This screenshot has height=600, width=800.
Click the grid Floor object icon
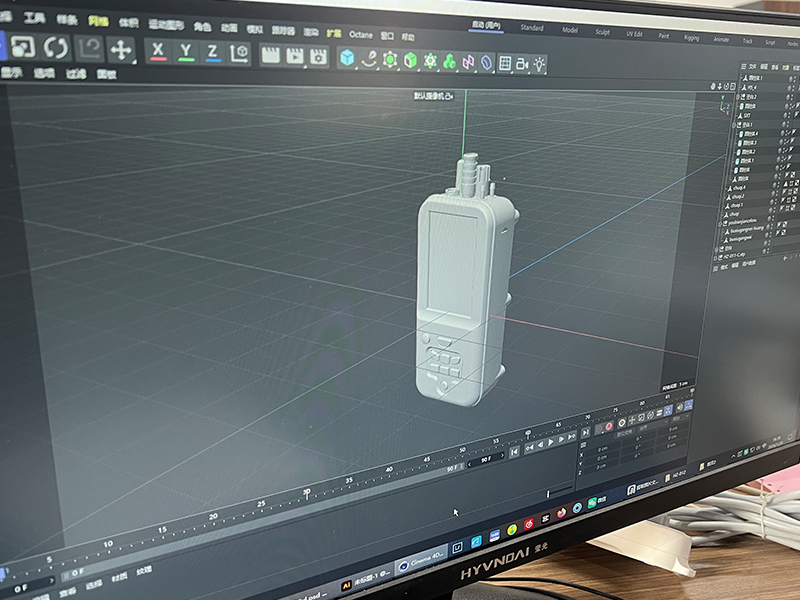pos(505,63)
